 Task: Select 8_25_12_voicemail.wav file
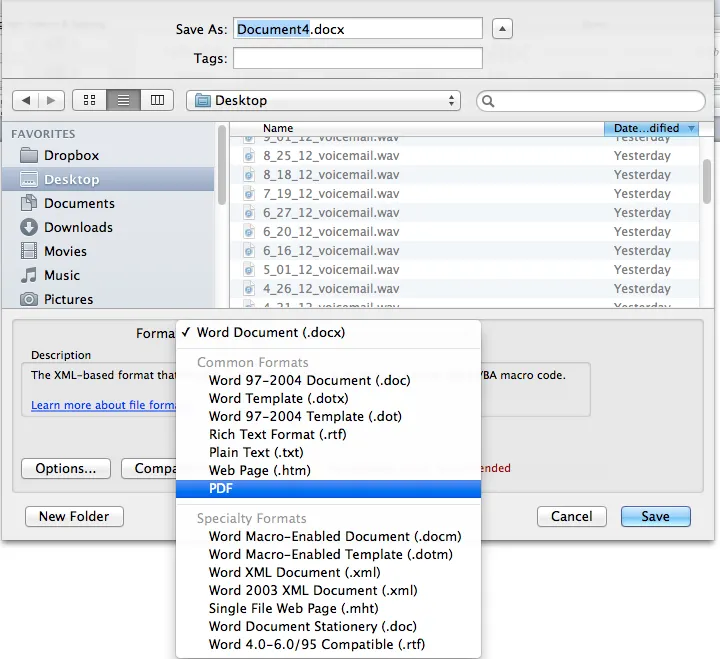click(465, 156)
